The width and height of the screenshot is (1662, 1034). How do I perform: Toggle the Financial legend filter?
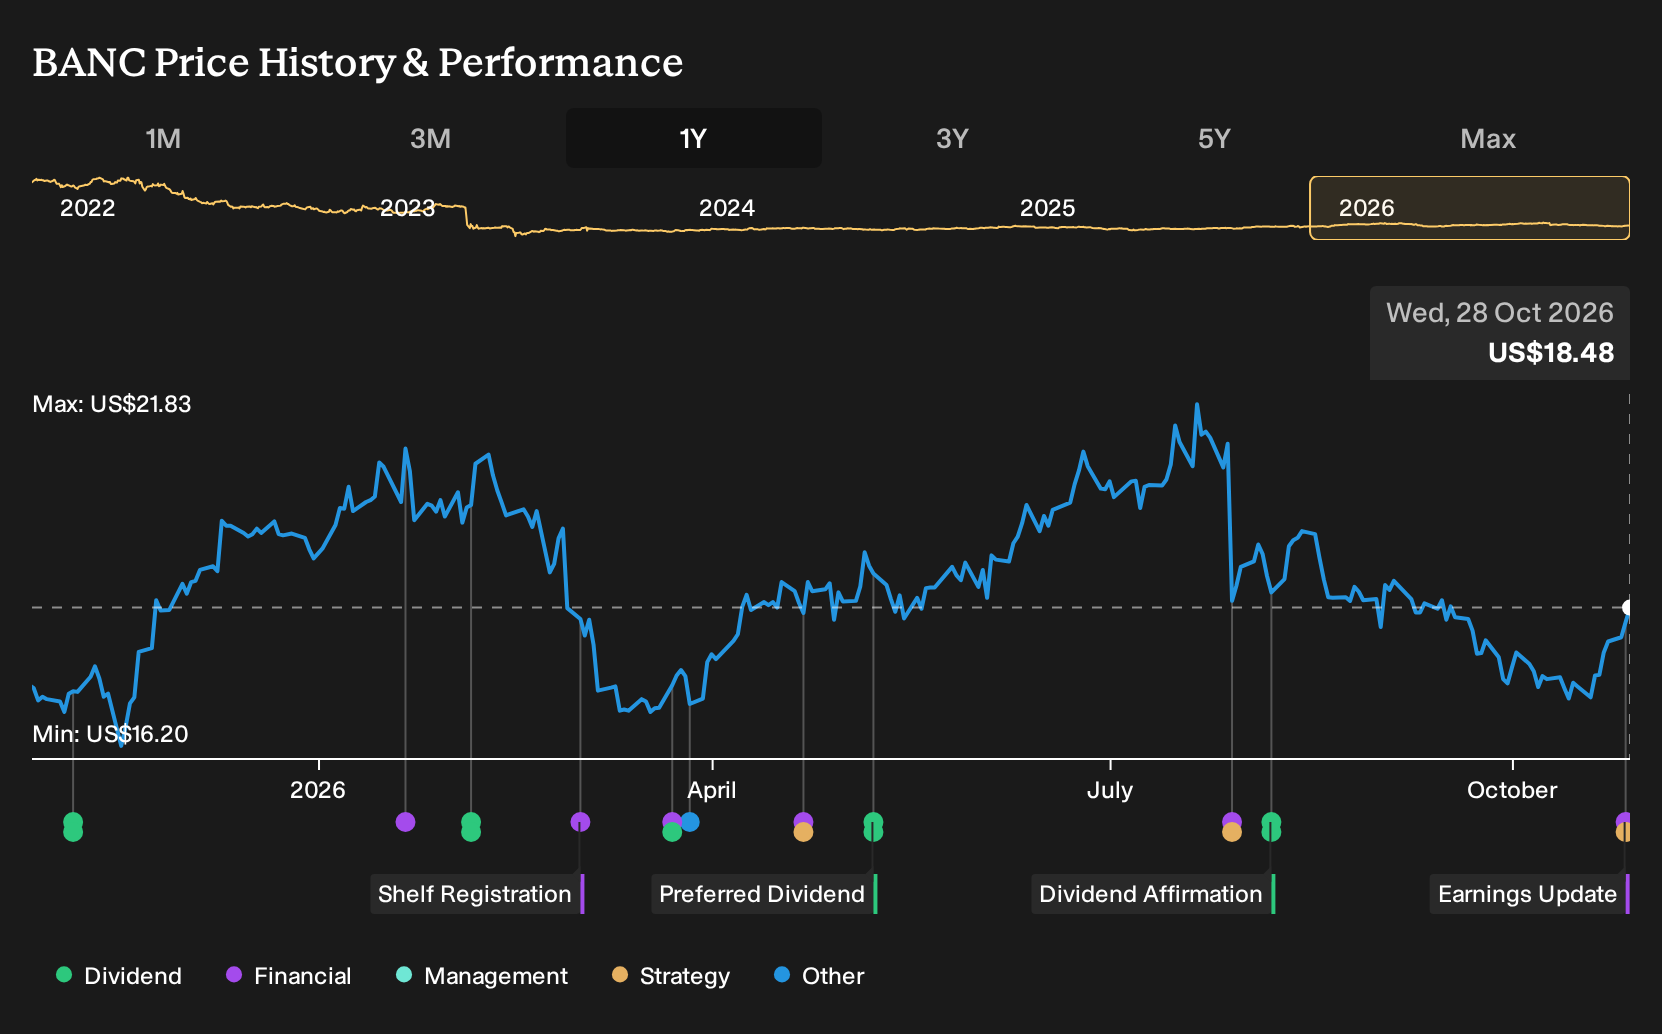click(289, 976)
